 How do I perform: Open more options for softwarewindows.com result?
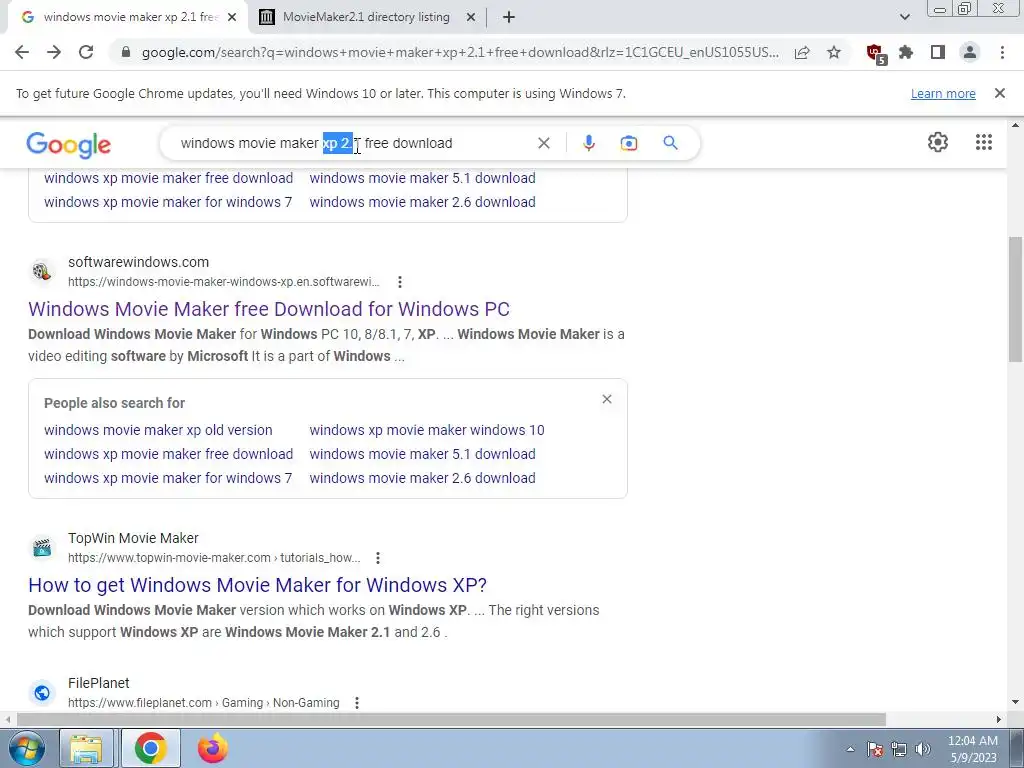pos(400,282)
